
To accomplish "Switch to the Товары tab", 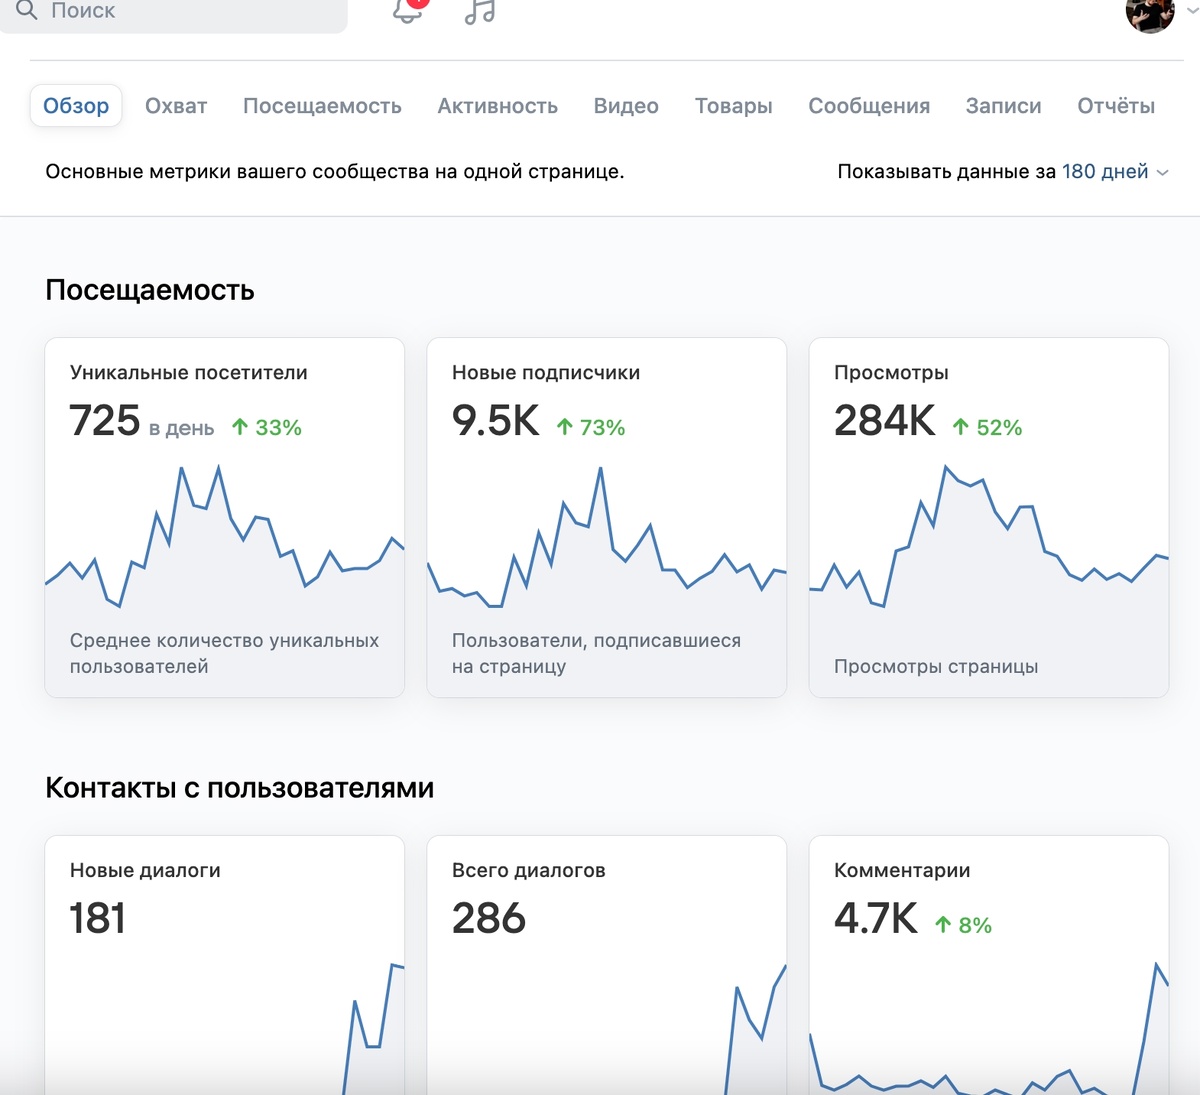I will click(734, 106).
